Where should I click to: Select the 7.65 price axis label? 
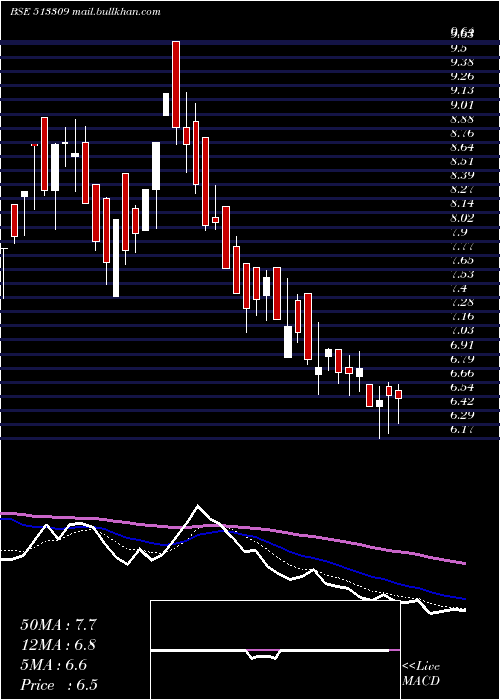(462, 260)
